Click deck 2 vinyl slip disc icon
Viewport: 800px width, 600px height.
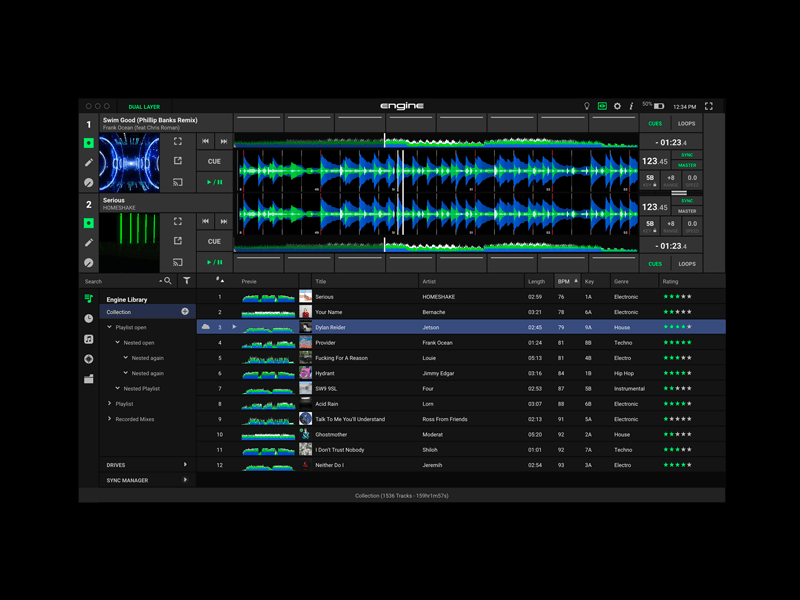point(89,263)
